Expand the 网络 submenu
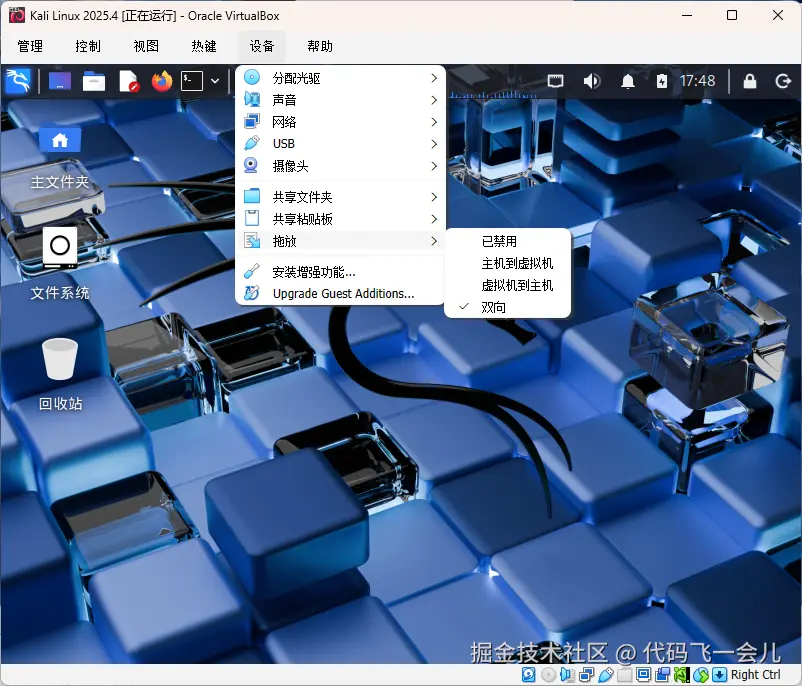802x686 pixels. coord(341,122)
